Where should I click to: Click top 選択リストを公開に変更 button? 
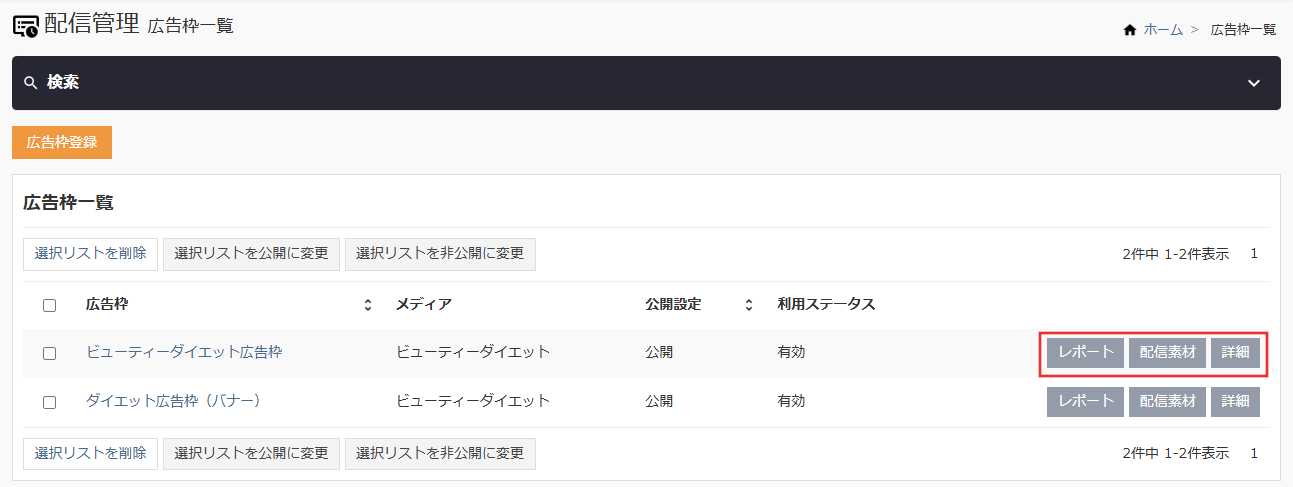pyautogui.click(x=251, y=254)
